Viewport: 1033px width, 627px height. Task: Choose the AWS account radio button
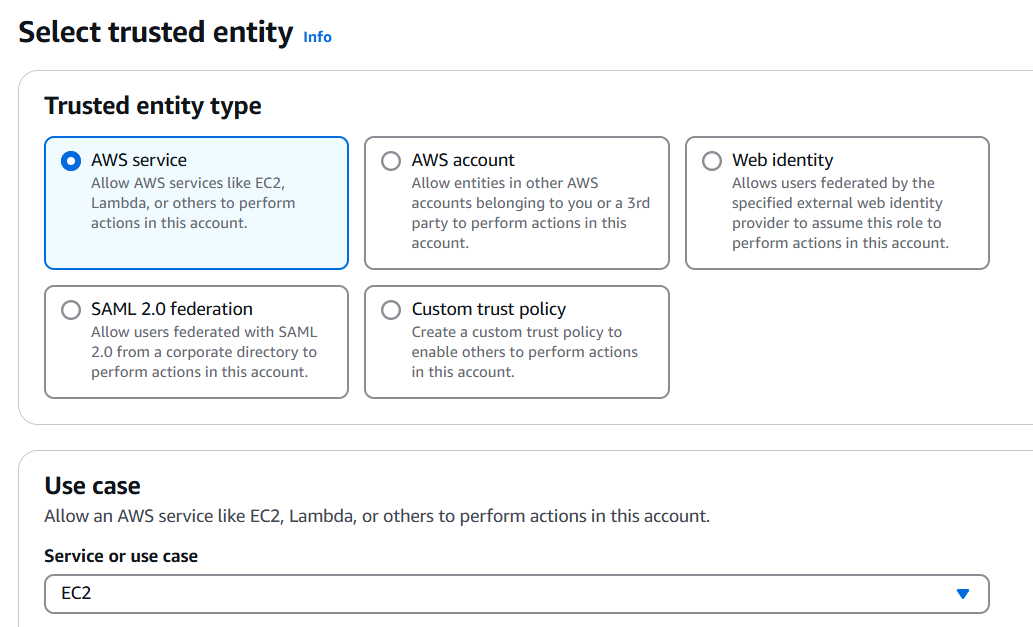pos(391,161)
